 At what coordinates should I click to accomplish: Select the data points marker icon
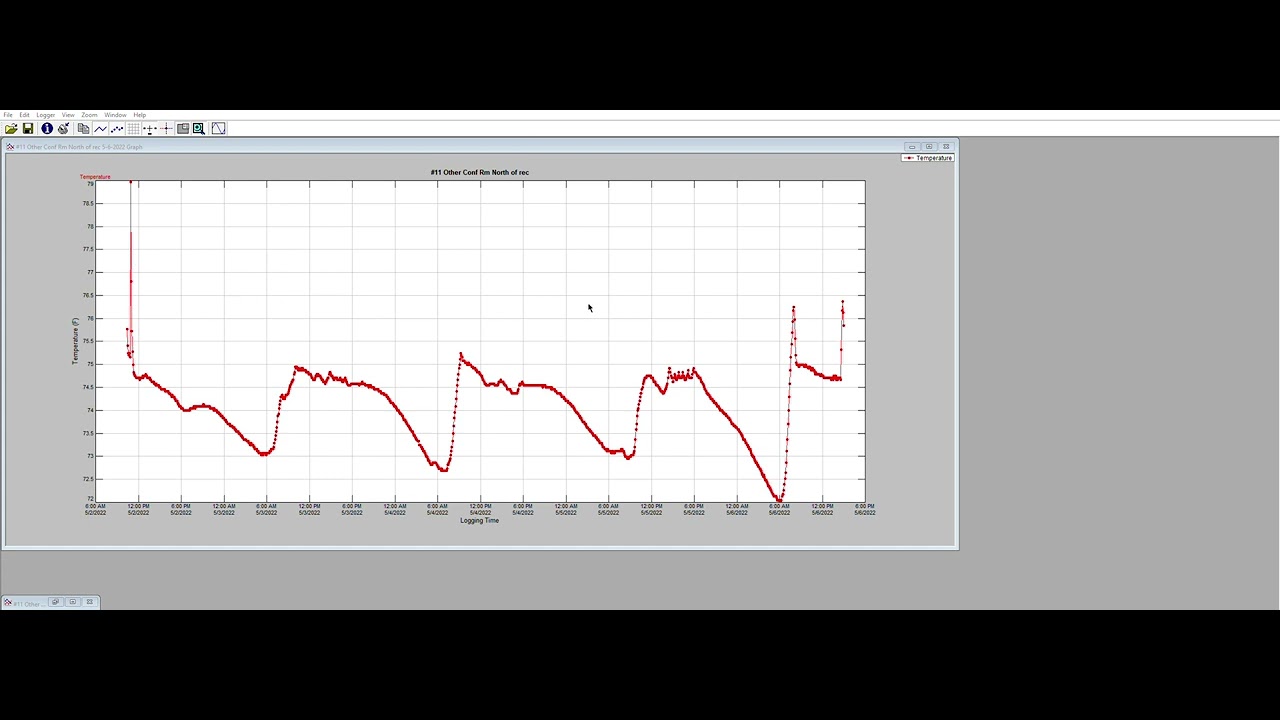tap(117, 128)
